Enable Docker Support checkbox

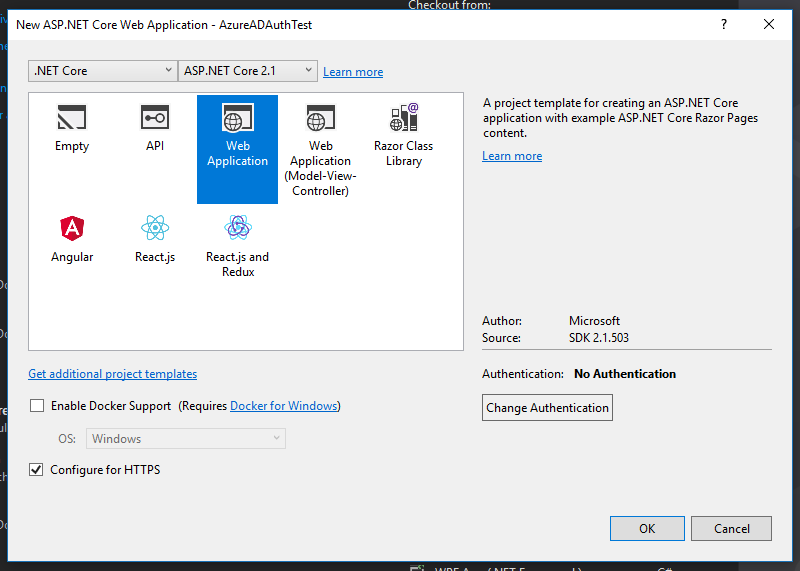[37, 406]
